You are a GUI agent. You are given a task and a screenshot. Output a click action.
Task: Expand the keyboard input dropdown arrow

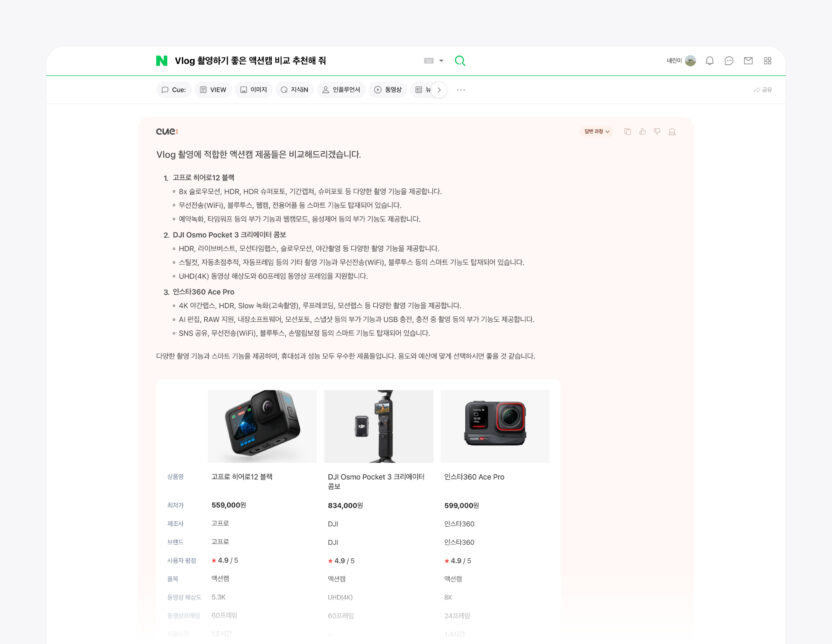tap(441, 61)
